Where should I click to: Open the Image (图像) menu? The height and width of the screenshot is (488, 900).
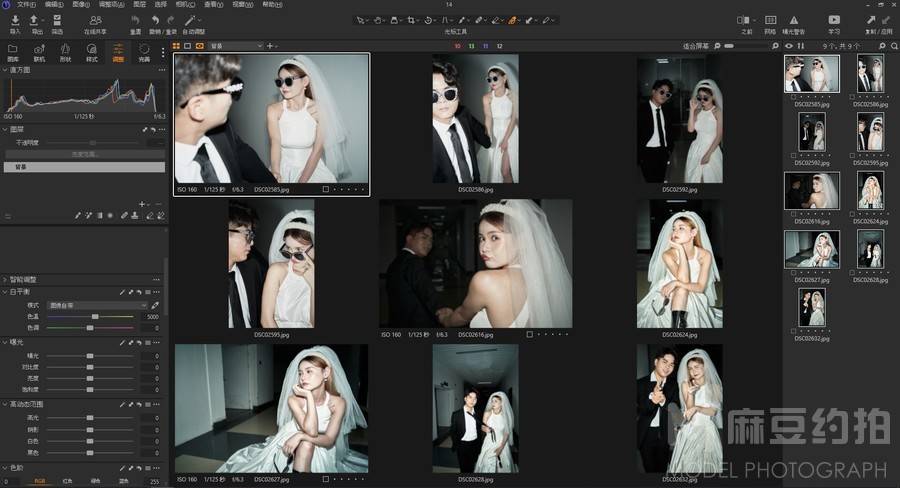pyautogui.click(x=81, y=4)
